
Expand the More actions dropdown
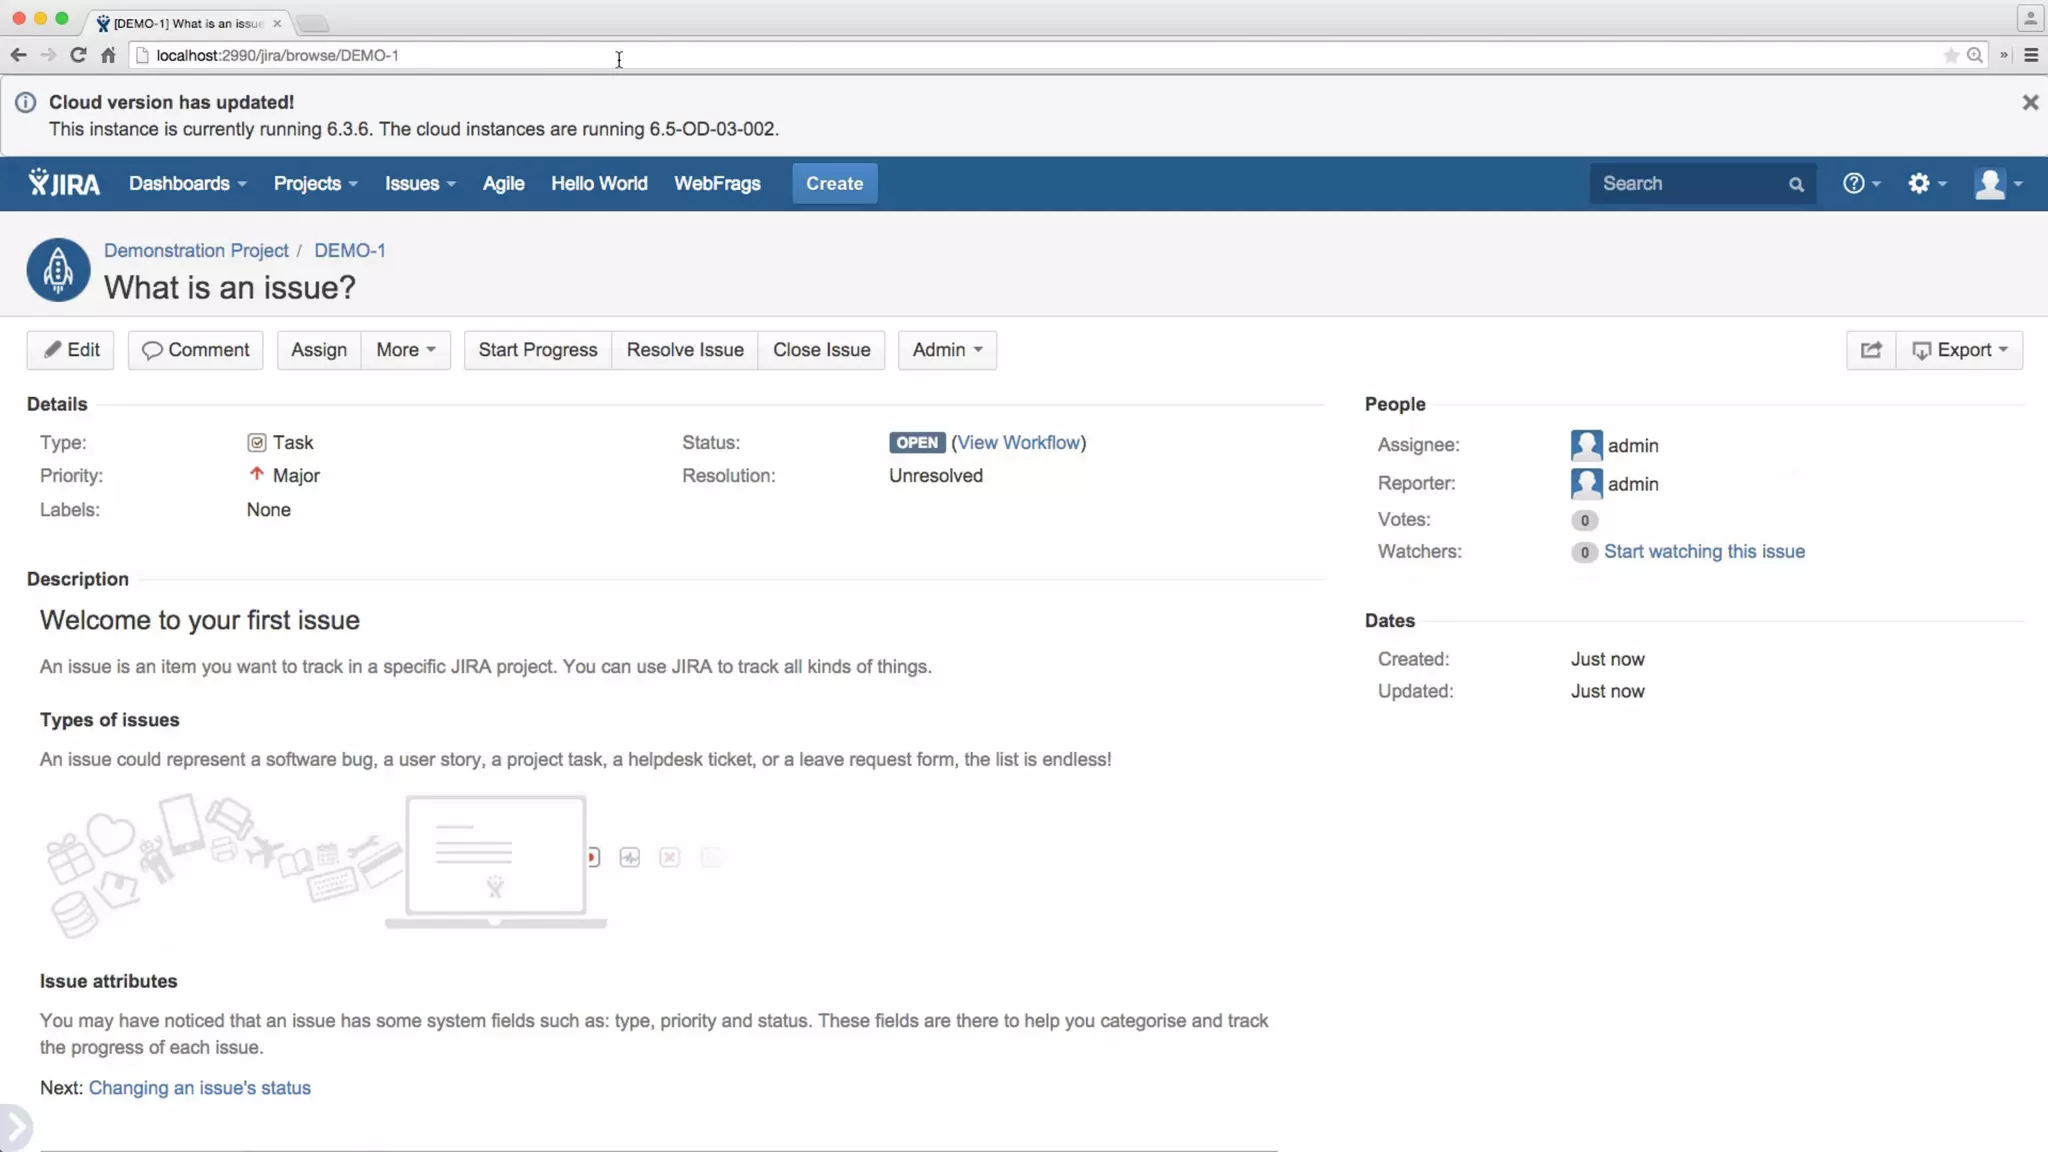coord(405,350)
